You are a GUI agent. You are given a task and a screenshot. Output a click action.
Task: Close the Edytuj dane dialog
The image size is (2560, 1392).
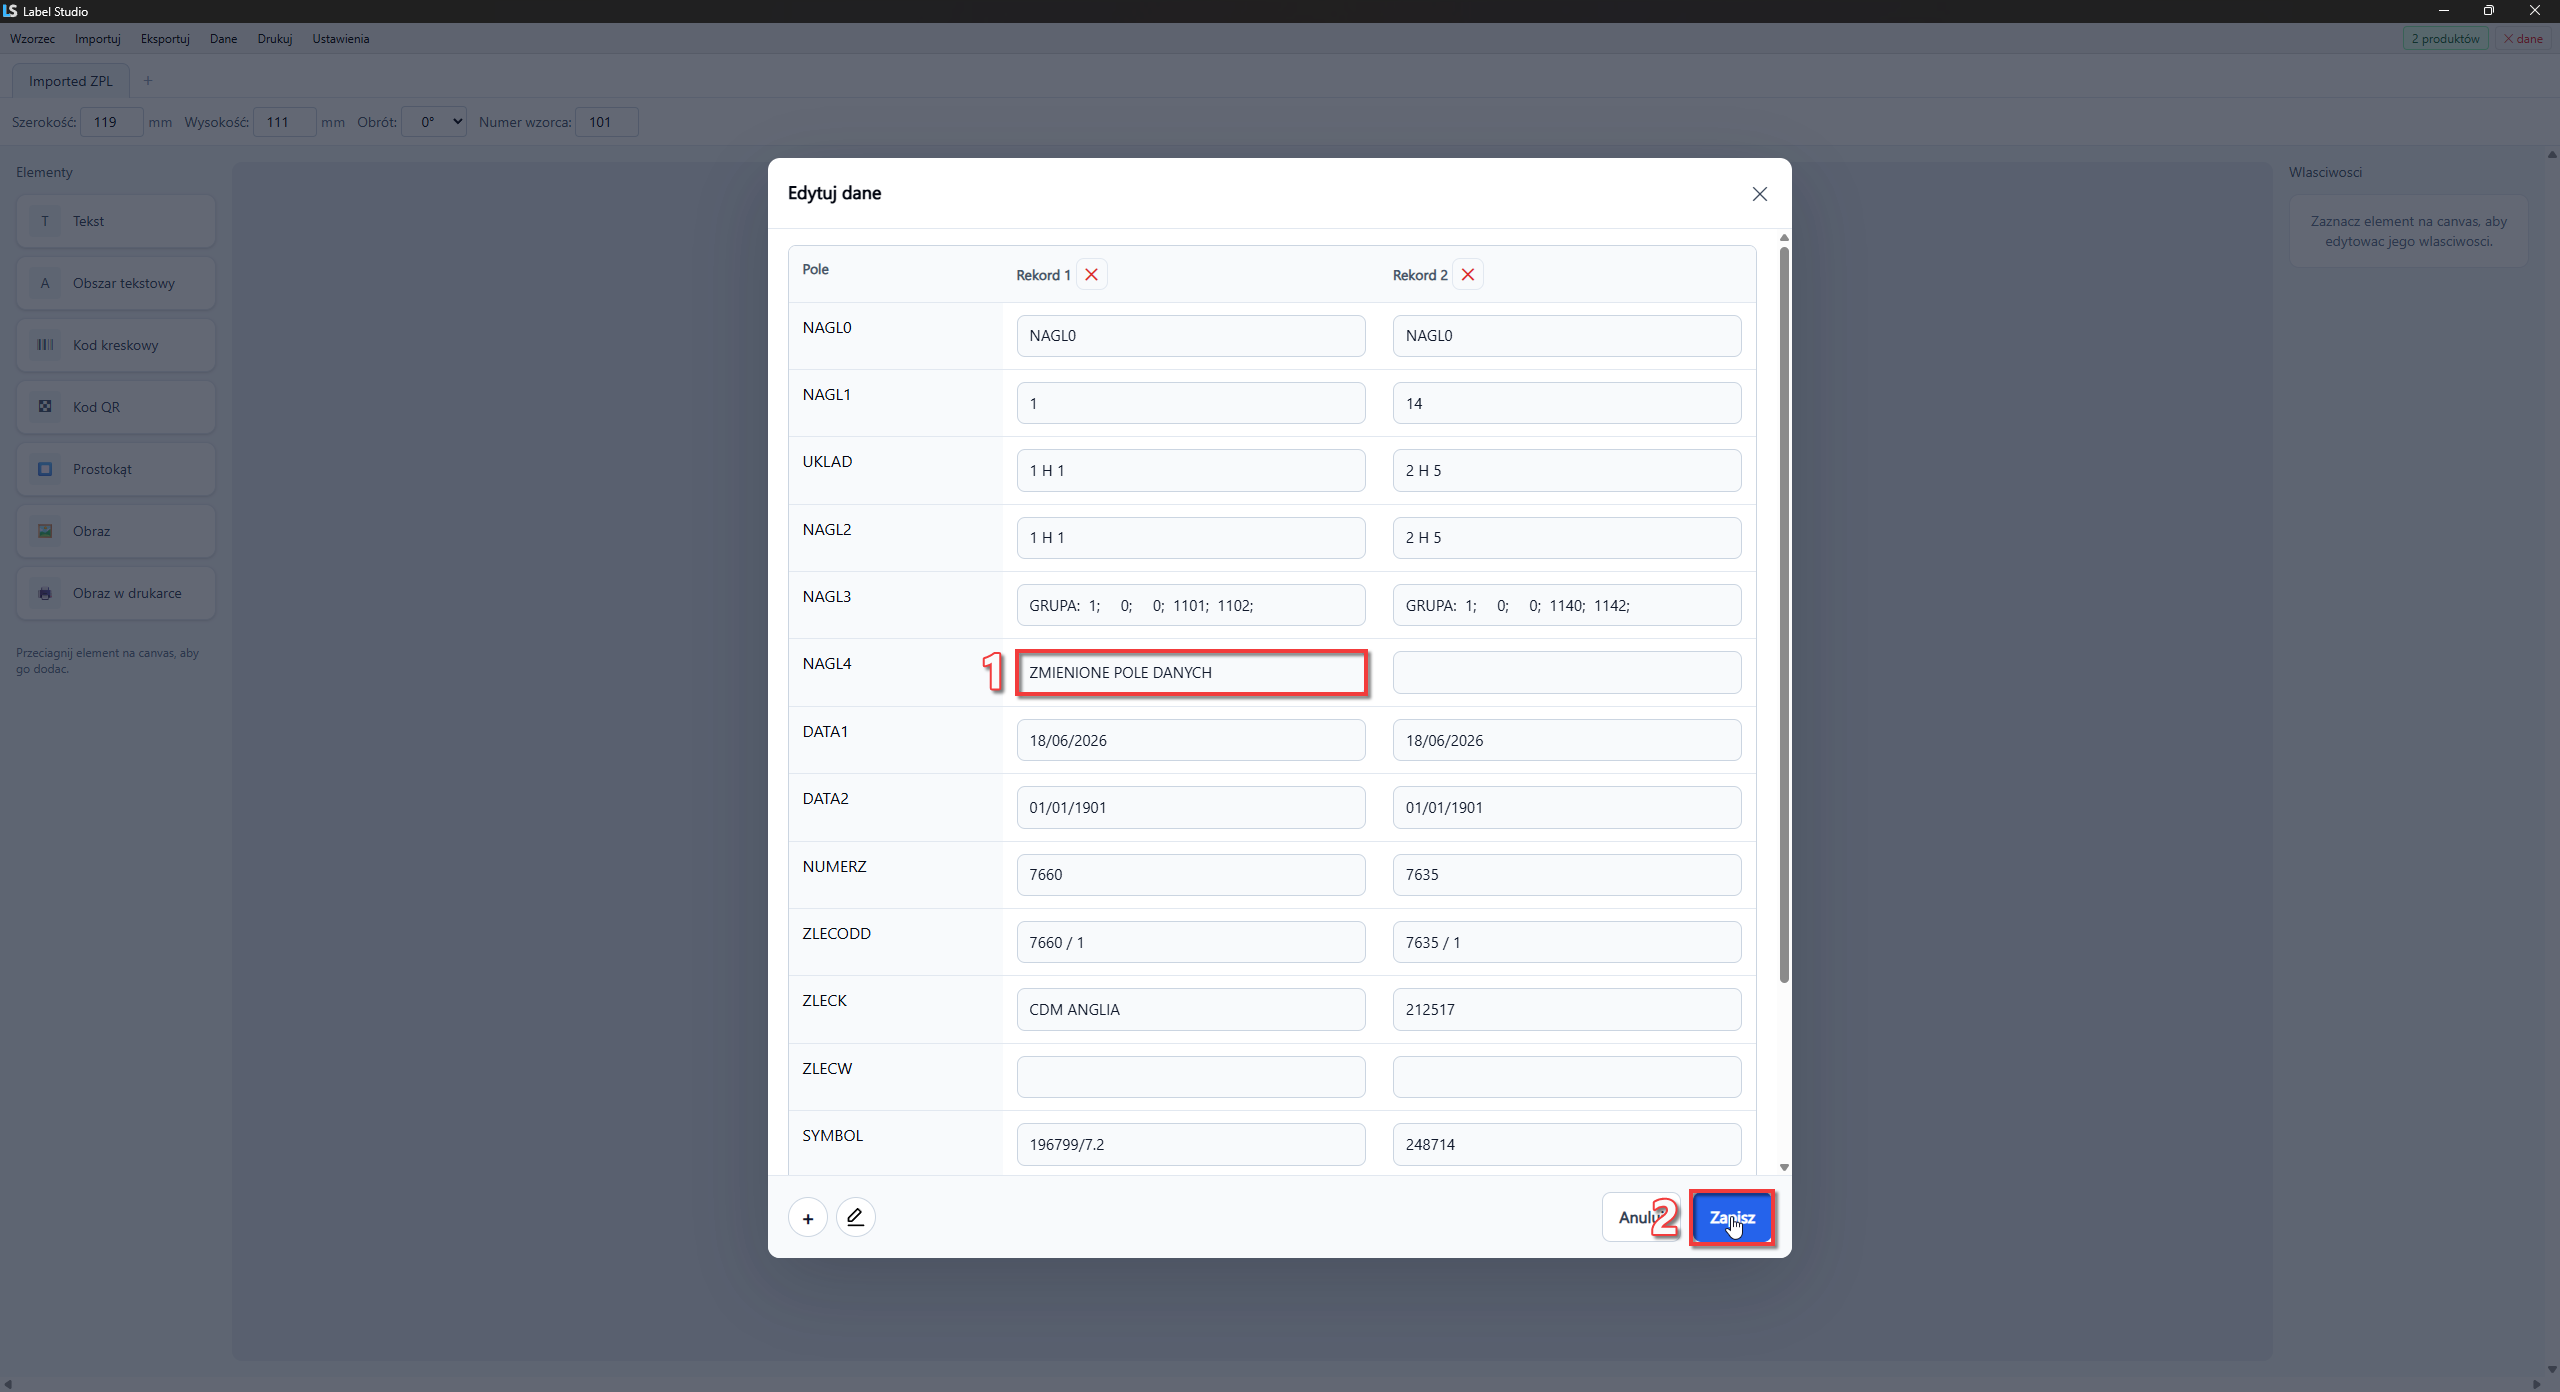pyautogui.click(x=1759, y=194)
